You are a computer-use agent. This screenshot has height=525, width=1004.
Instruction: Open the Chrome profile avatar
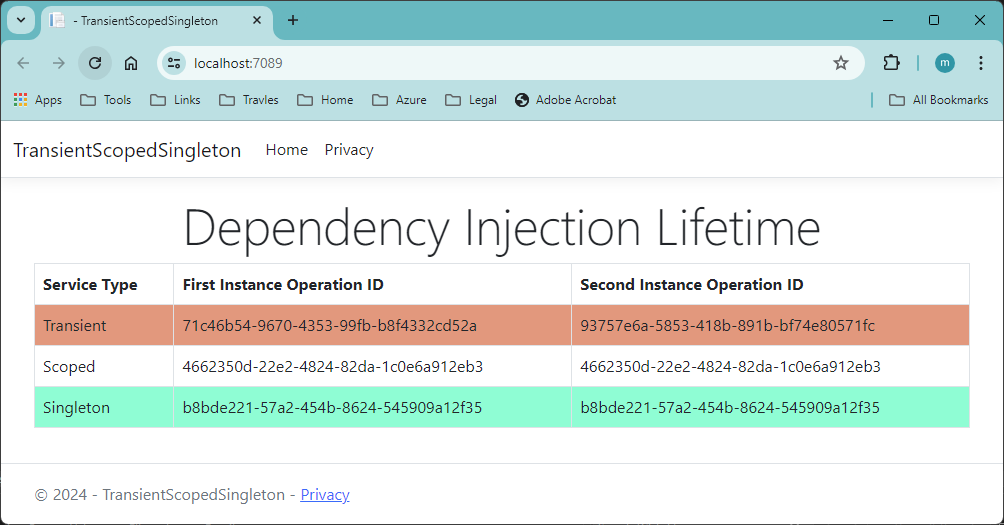coord(945,63)
